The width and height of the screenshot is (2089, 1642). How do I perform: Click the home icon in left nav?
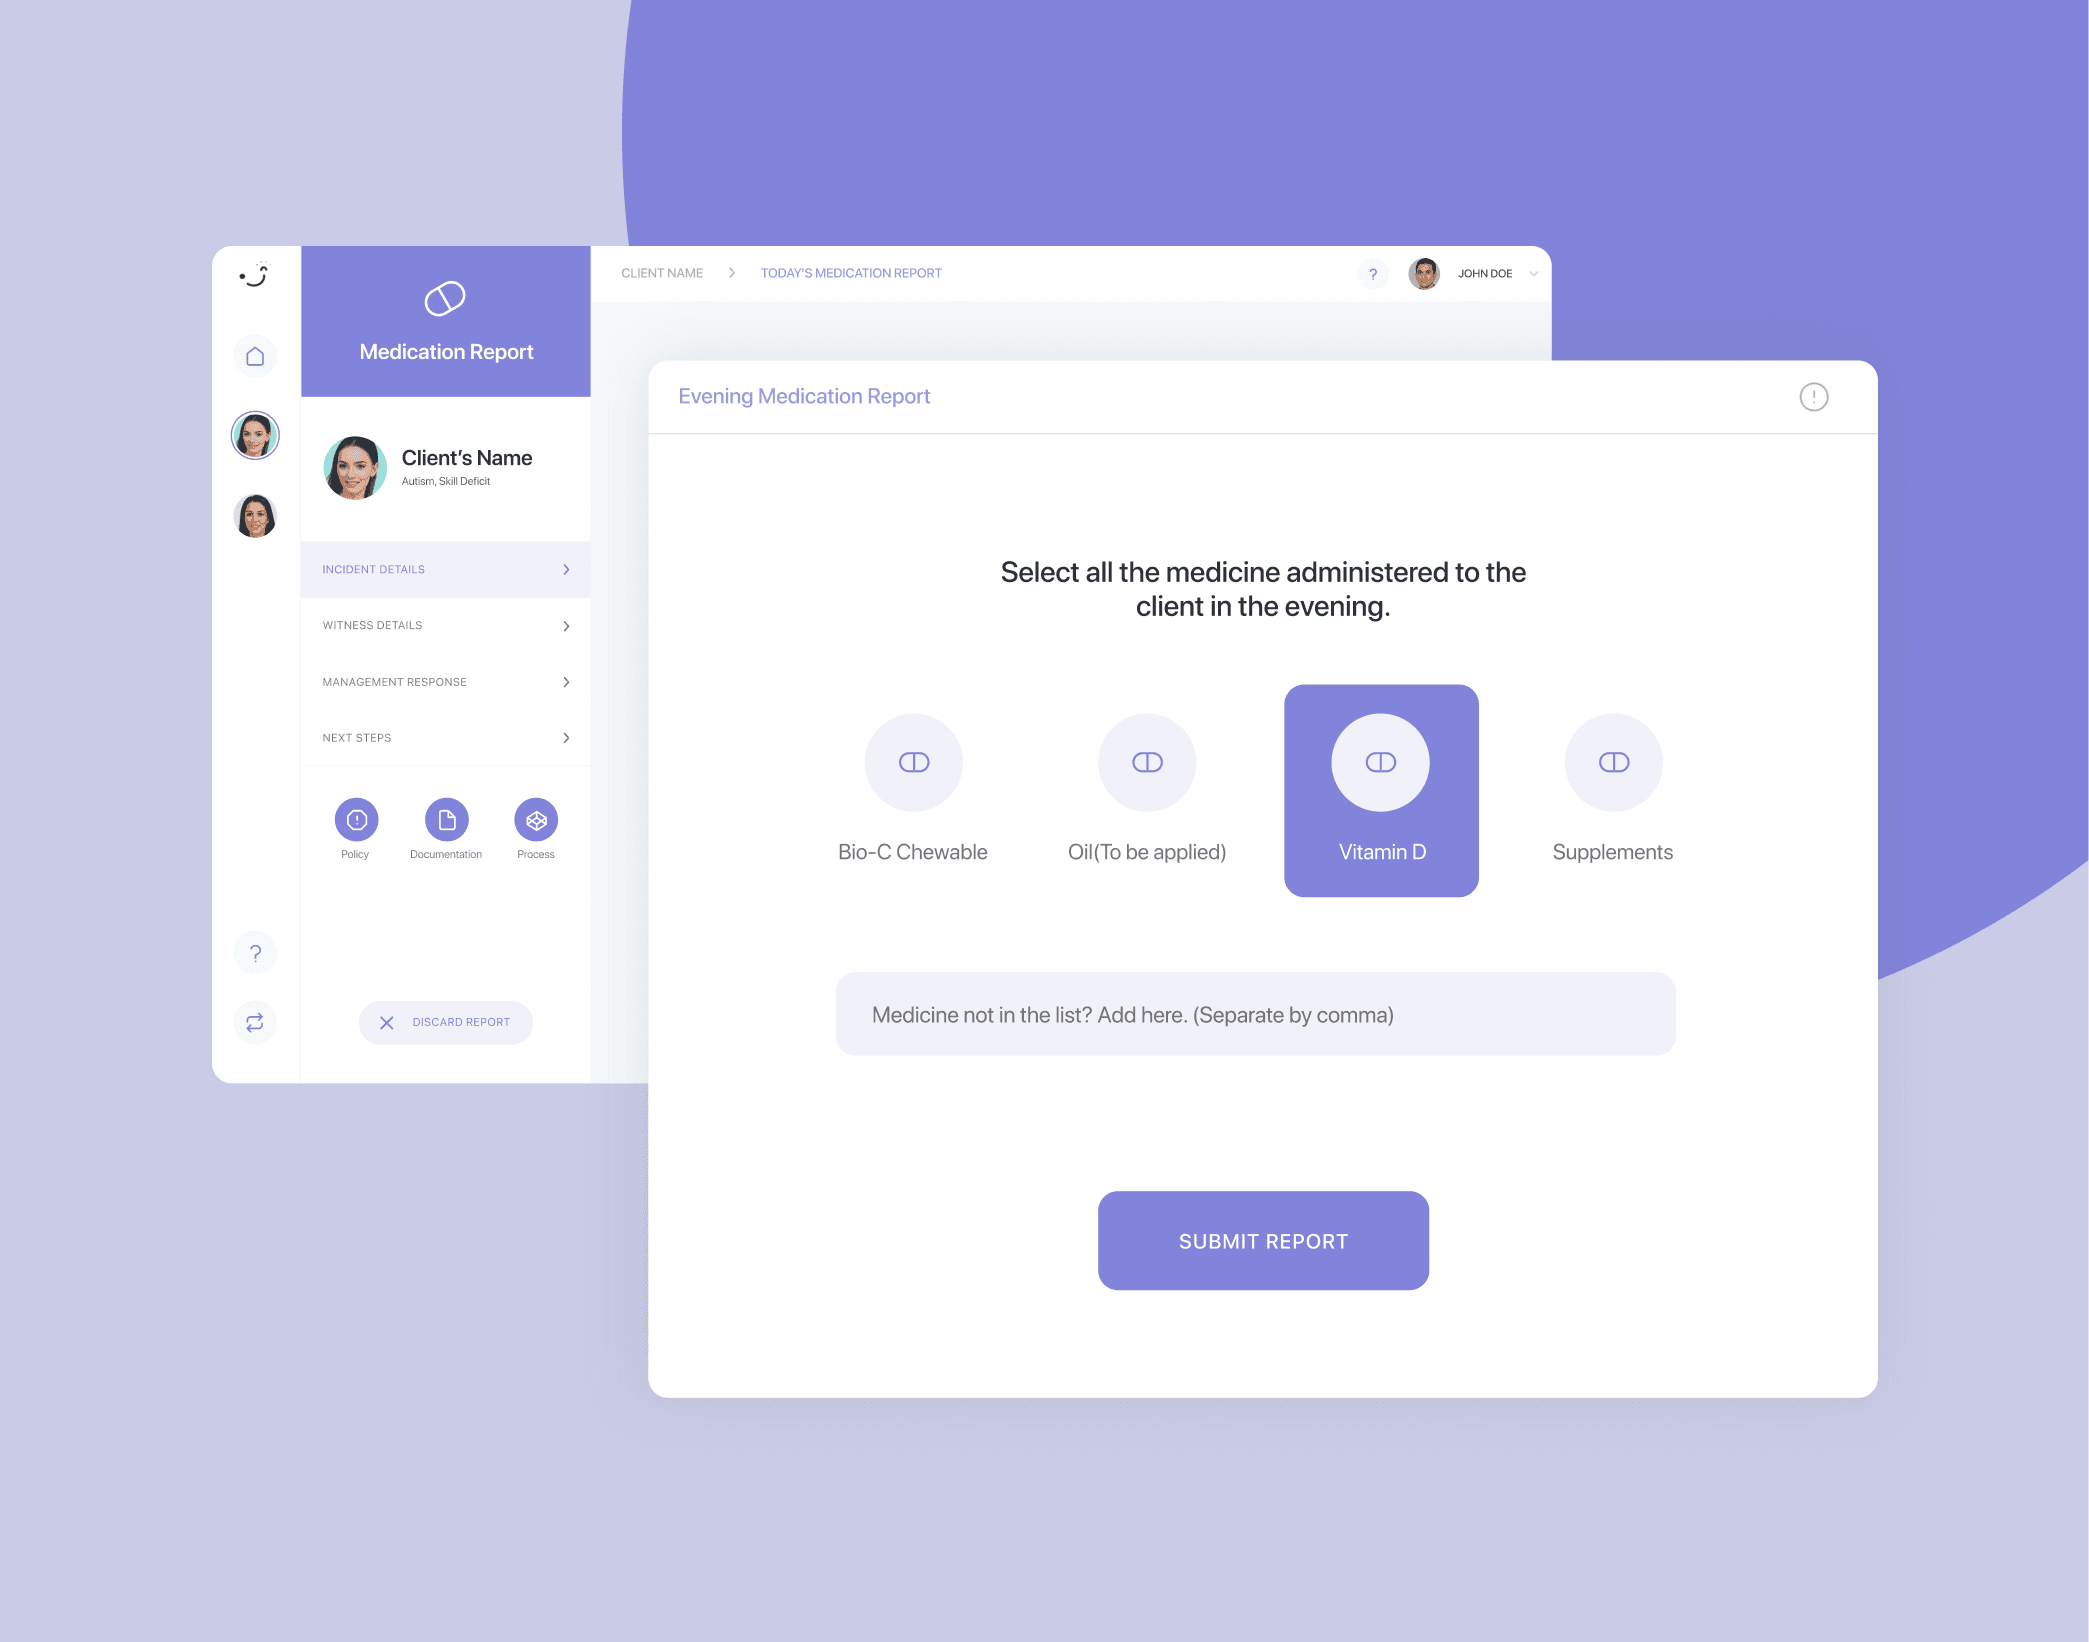[254, 358]
